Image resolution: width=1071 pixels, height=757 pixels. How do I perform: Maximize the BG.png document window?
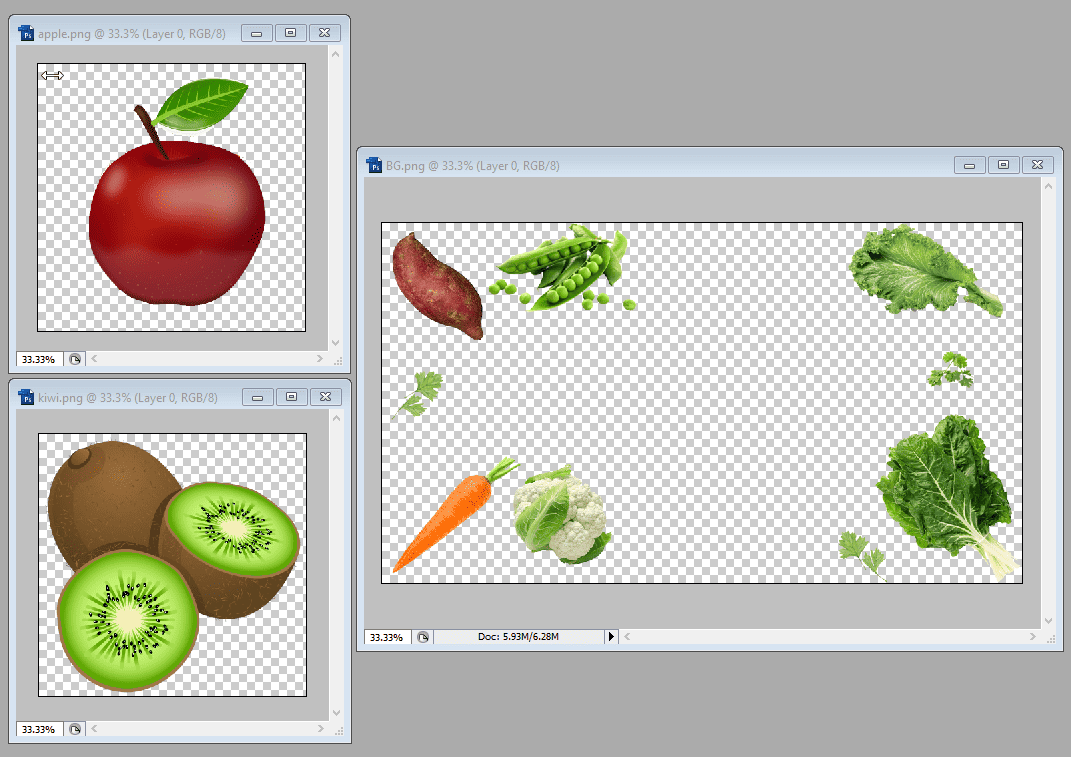(x=1004, y=165)
